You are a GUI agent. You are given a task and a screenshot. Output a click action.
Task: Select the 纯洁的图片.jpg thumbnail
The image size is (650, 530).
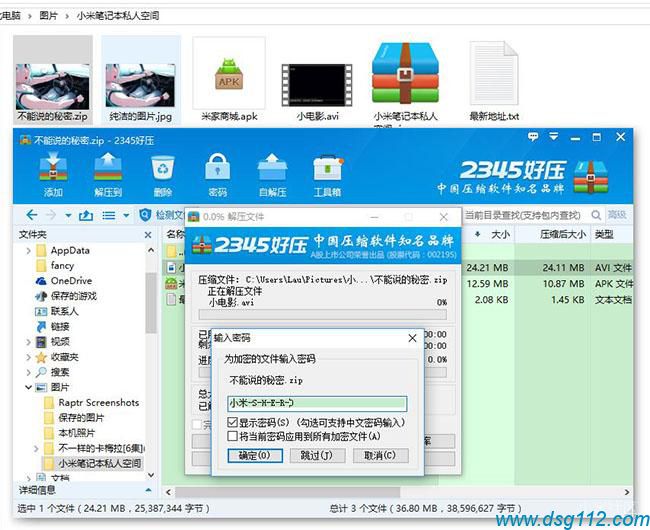[x=141, y=80]
